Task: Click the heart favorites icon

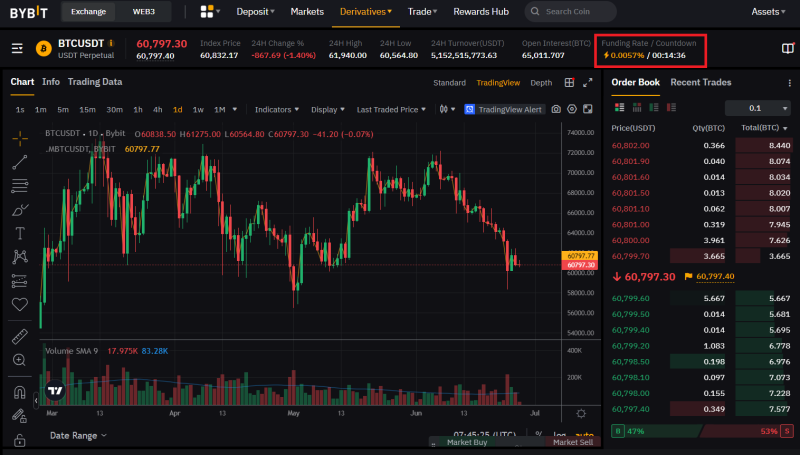Action: [x=20, y=305]
